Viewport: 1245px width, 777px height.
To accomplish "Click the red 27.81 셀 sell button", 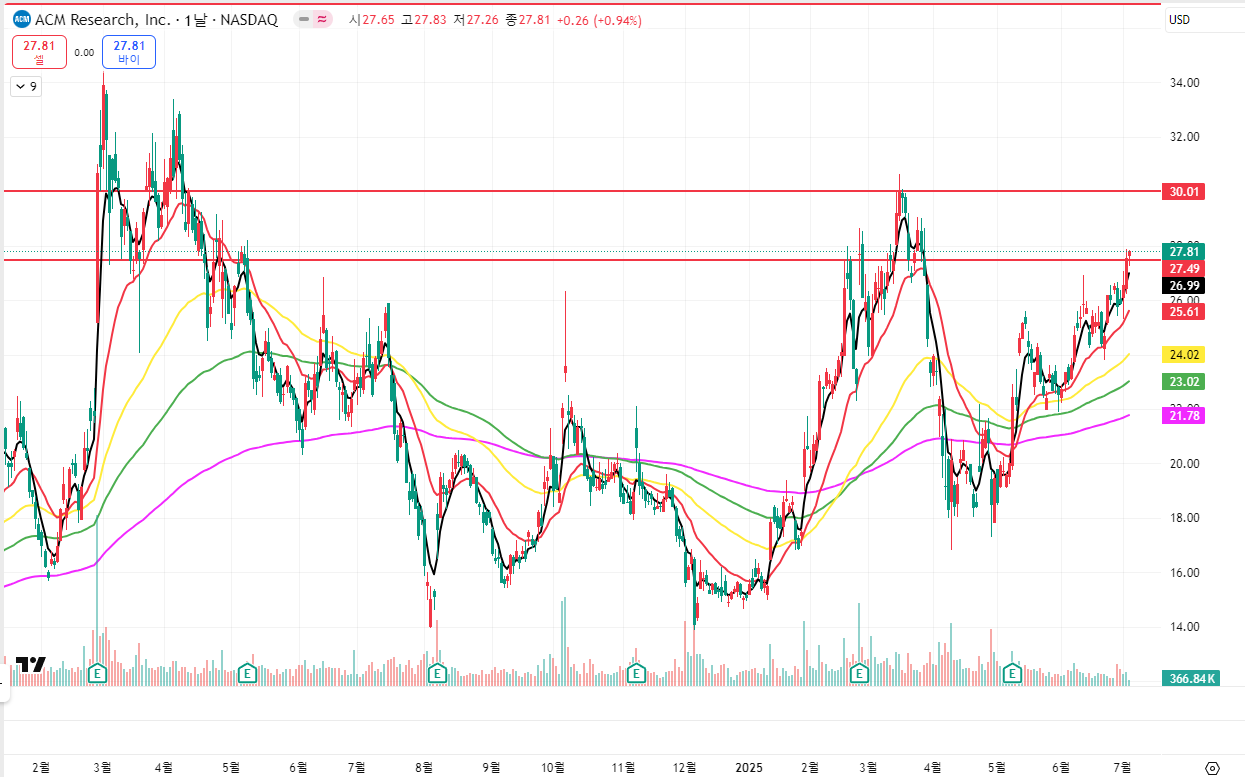I will tap(39, 52).
